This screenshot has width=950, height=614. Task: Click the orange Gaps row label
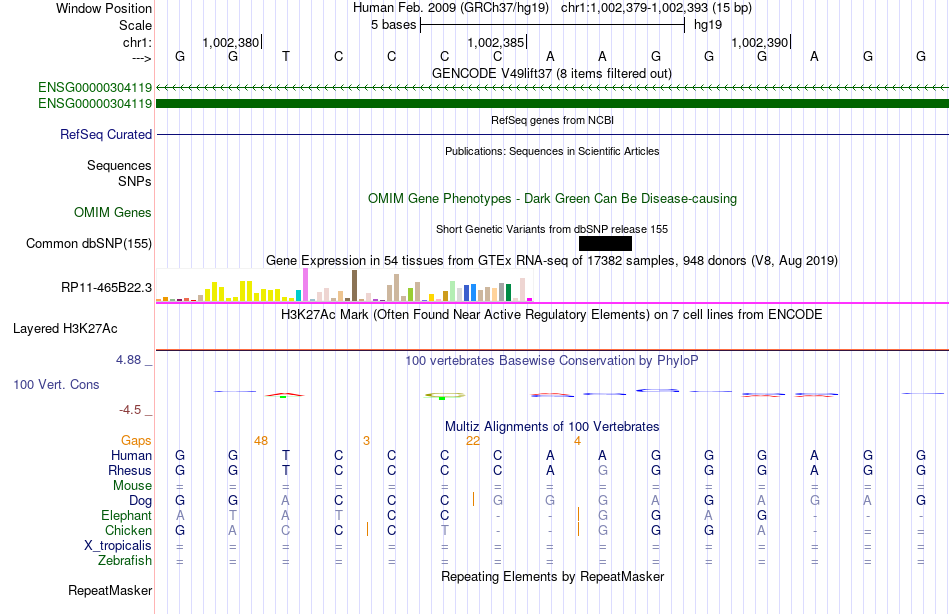click(136, 441)
